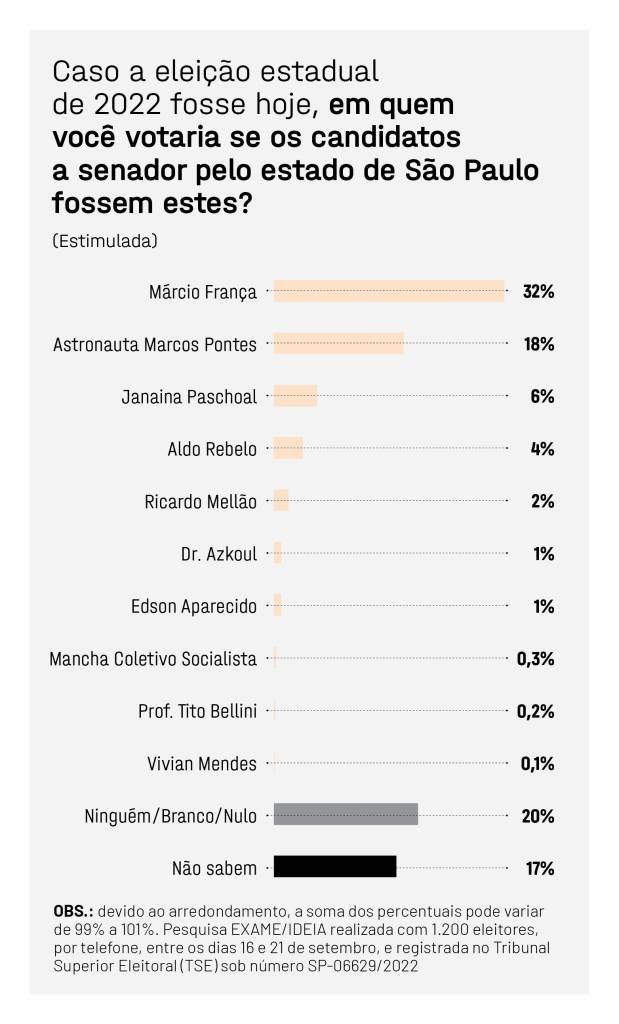This screenshot has height=1024, width=619.
Task: Click the gray Ninguém/Branco/Nulo bar
Action: 345,814
